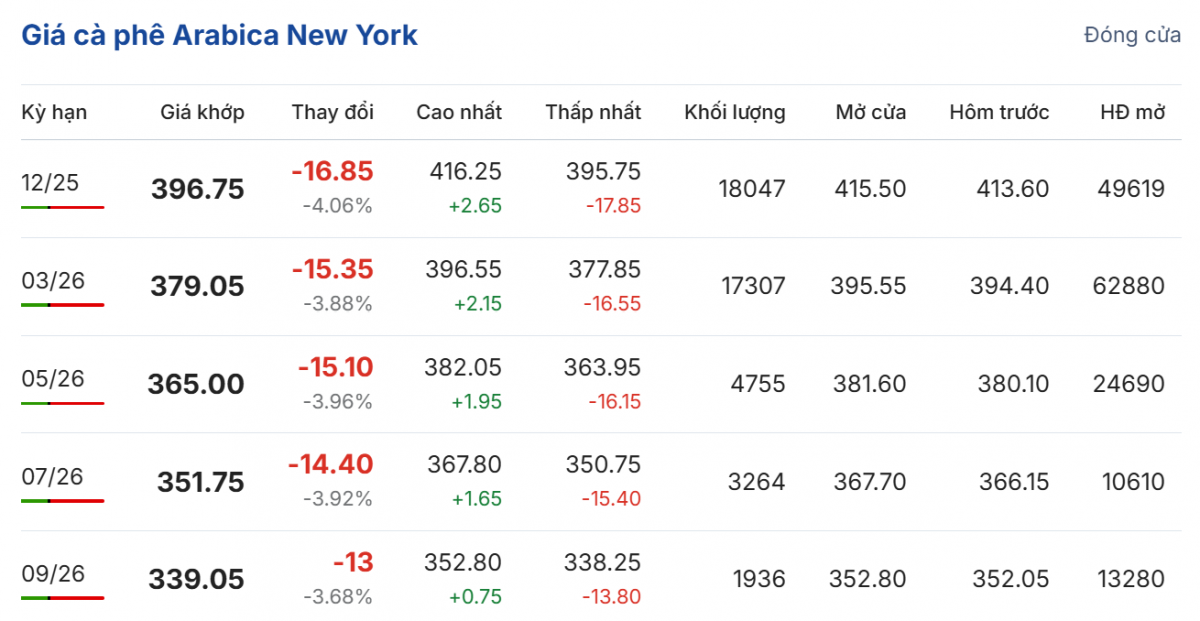Open the 07/26 contract term
The height and width of the screenshot is (621, 1200).
[x=50, y=476]
